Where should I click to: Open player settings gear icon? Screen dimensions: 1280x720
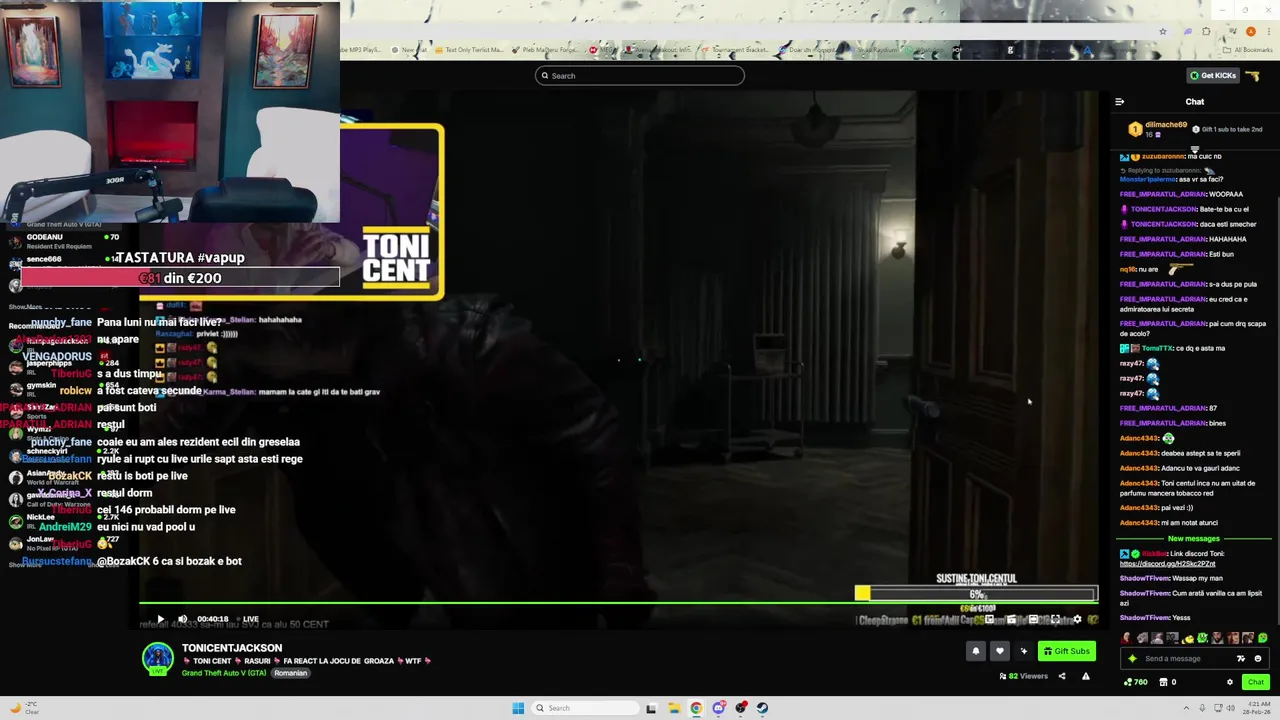tap(1077, 619)
